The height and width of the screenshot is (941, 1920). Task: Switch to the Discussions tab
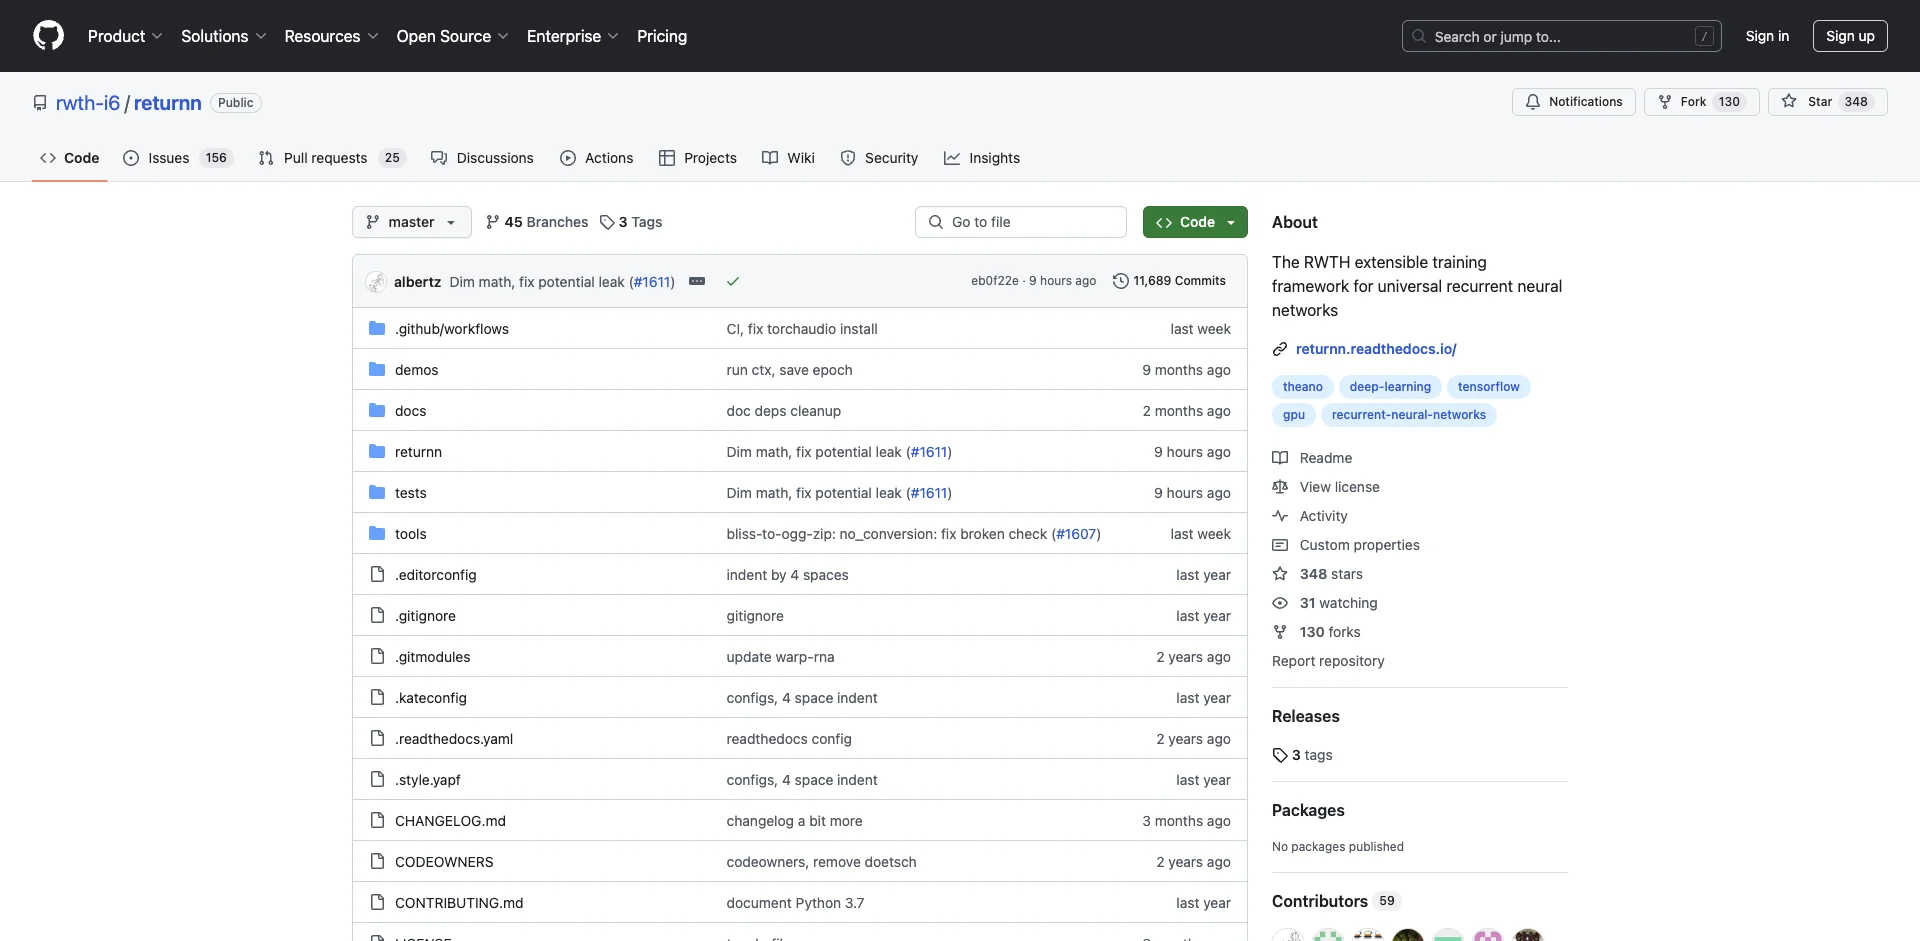482,158
